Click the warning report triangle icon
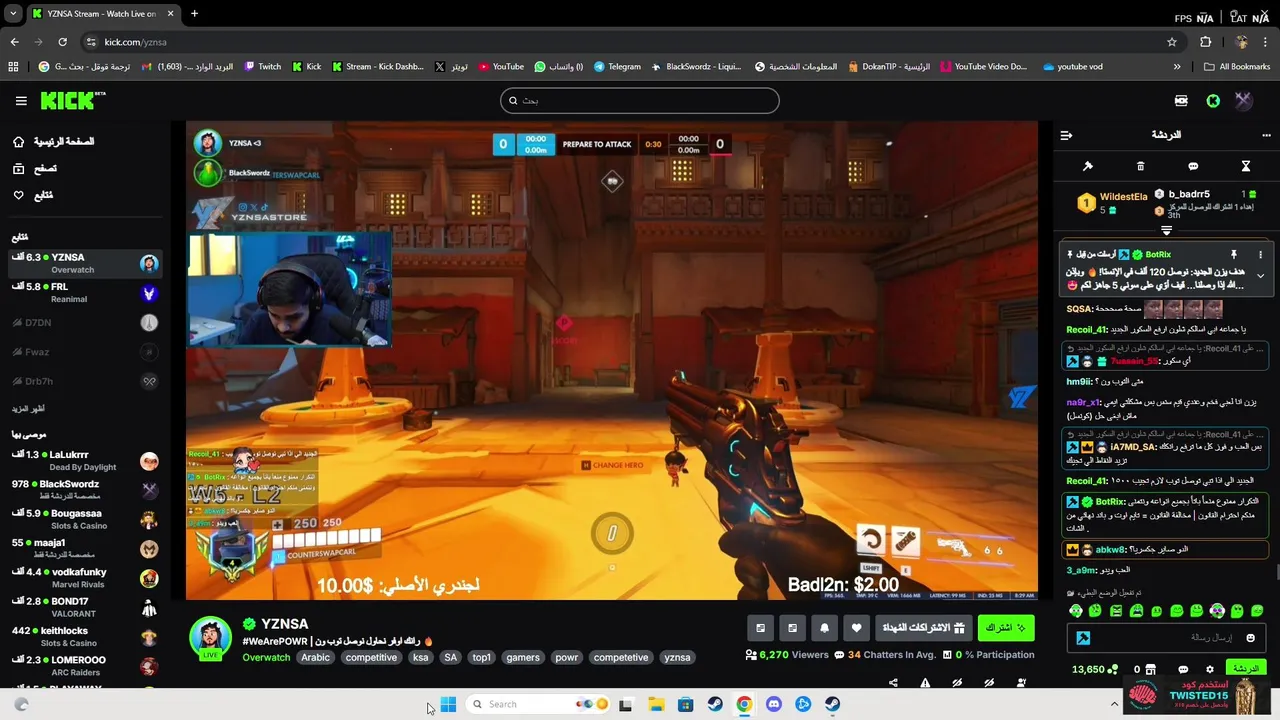The width and height of the screenshot is (1280, 720). point(925,683)
